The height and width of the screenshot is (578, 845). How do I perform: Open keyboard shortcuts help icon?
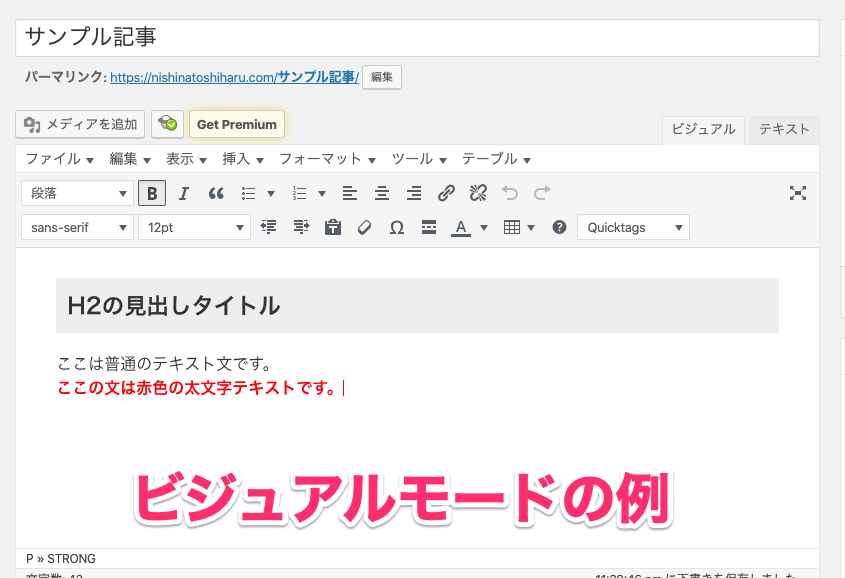[559, 227]
